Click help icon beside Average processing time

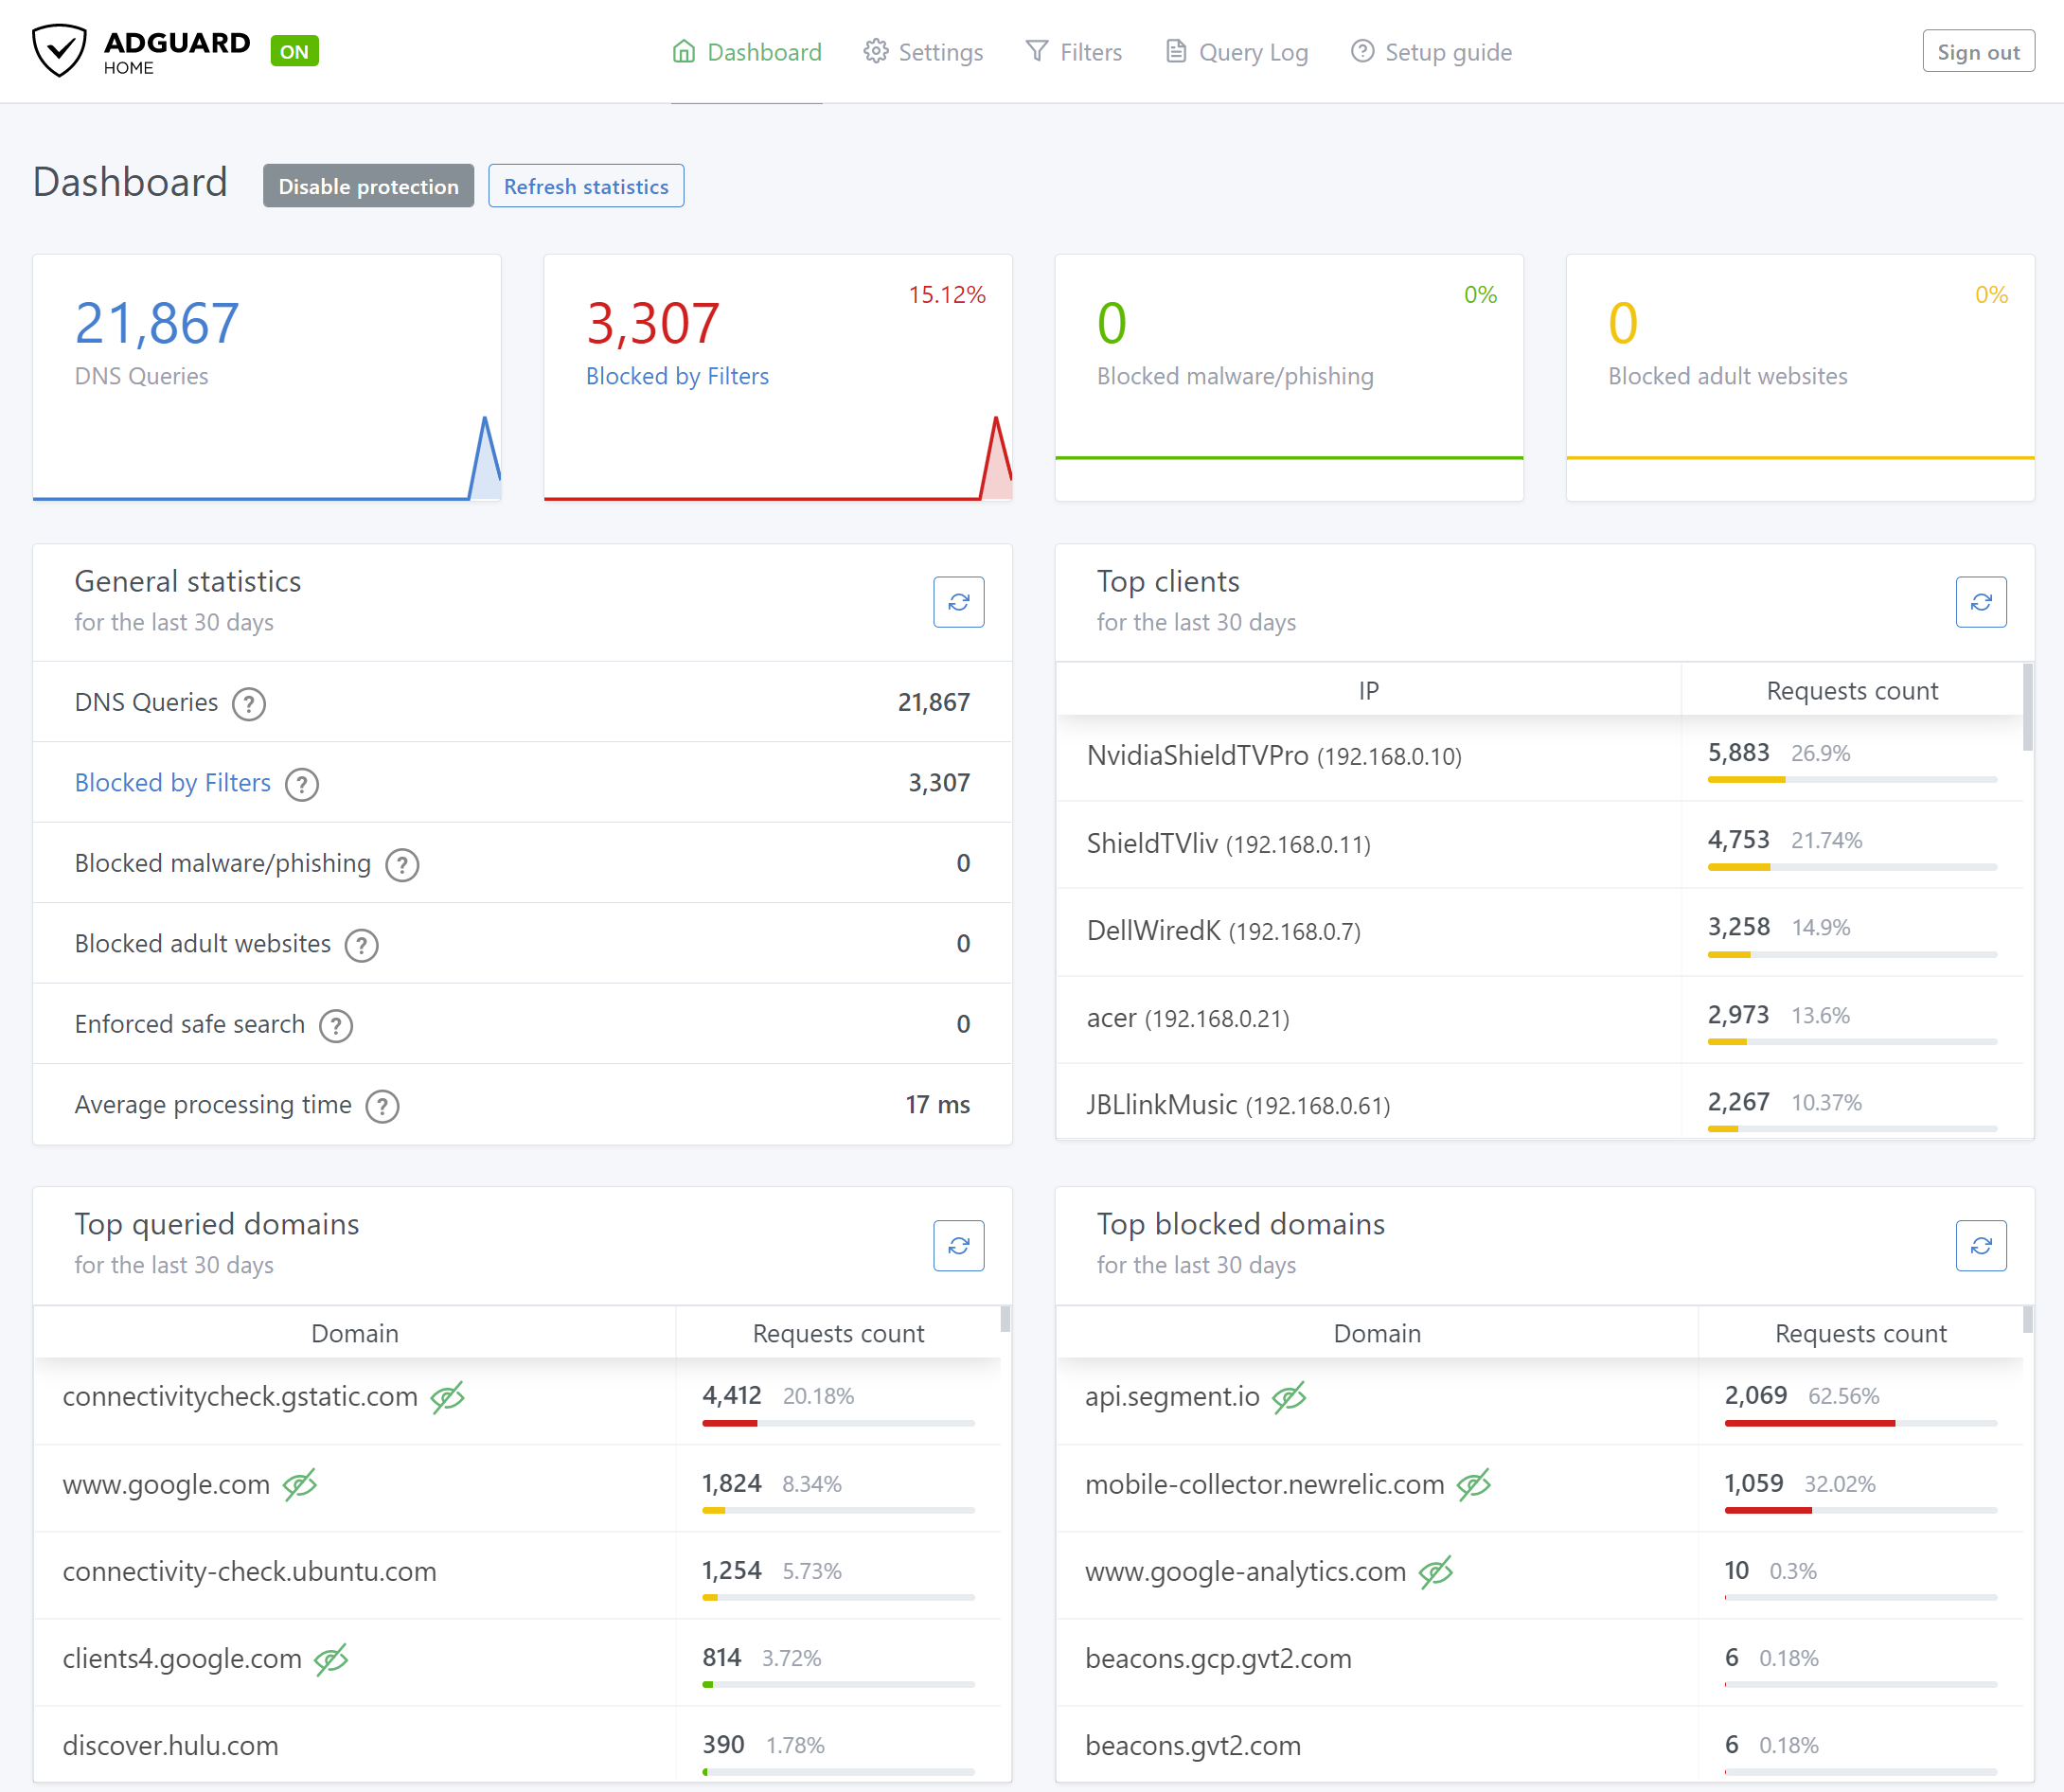tap(382, 1106)
